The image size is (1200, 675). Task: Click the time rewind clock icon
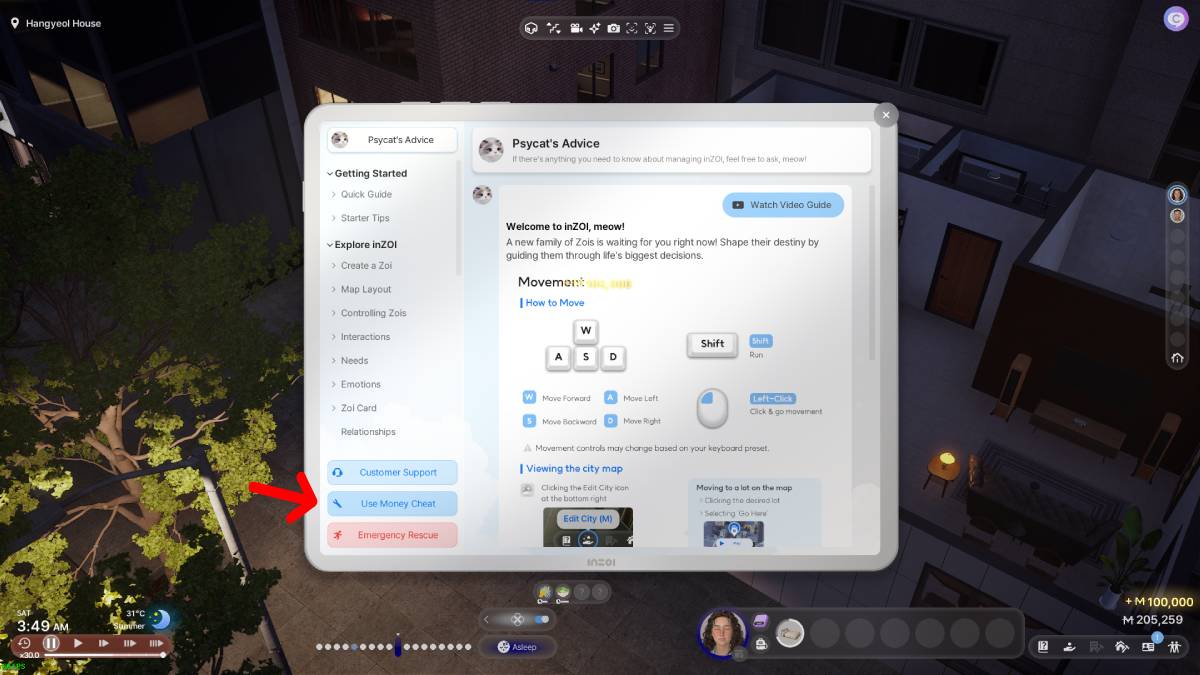pos(25,643)
